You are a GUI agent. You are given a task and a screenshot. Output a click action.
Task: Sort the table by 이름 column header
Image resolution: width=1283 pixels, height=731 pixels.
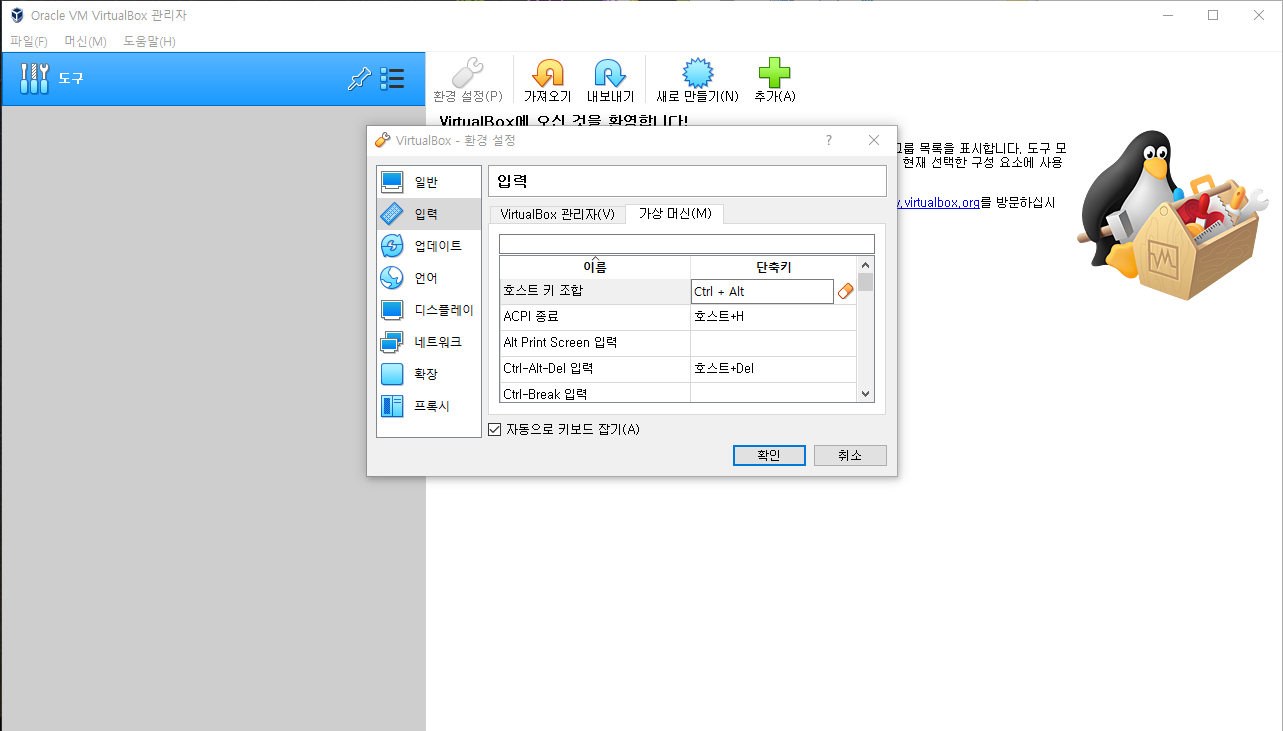(595, 267)
